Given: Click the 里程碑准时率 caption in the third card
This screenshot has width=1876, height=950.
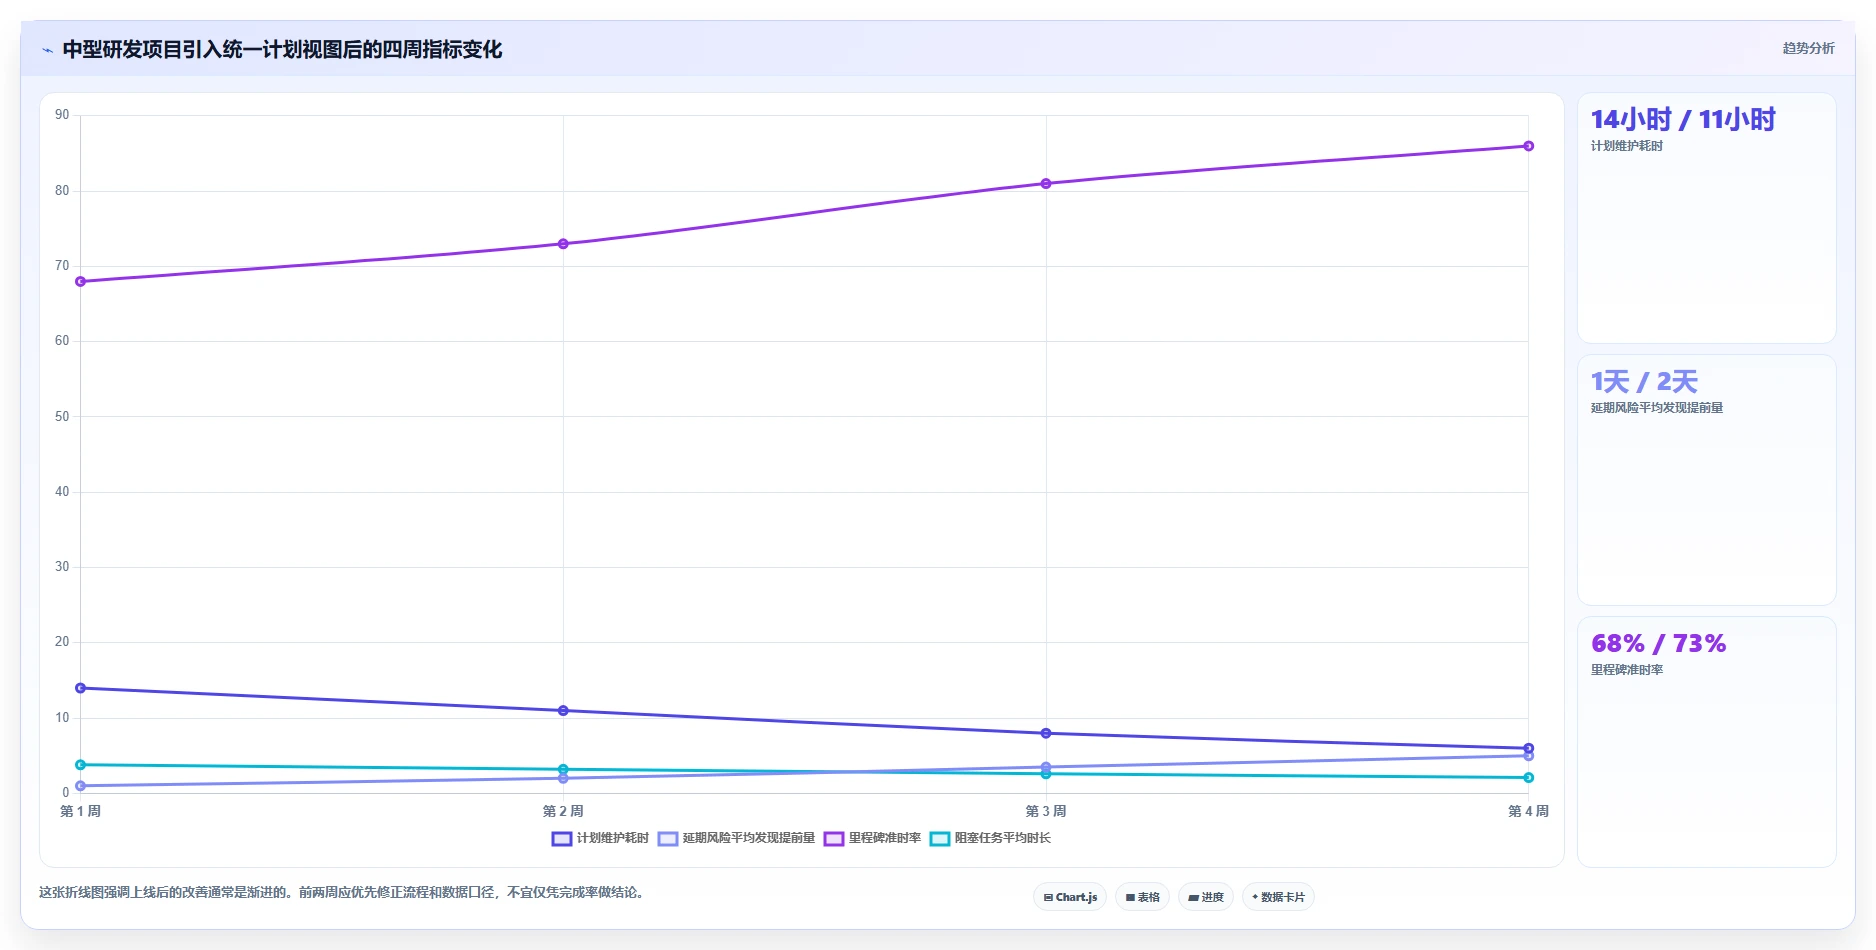Looking at the screenshot, I should pyautogui.click(x=1627, y=670).
